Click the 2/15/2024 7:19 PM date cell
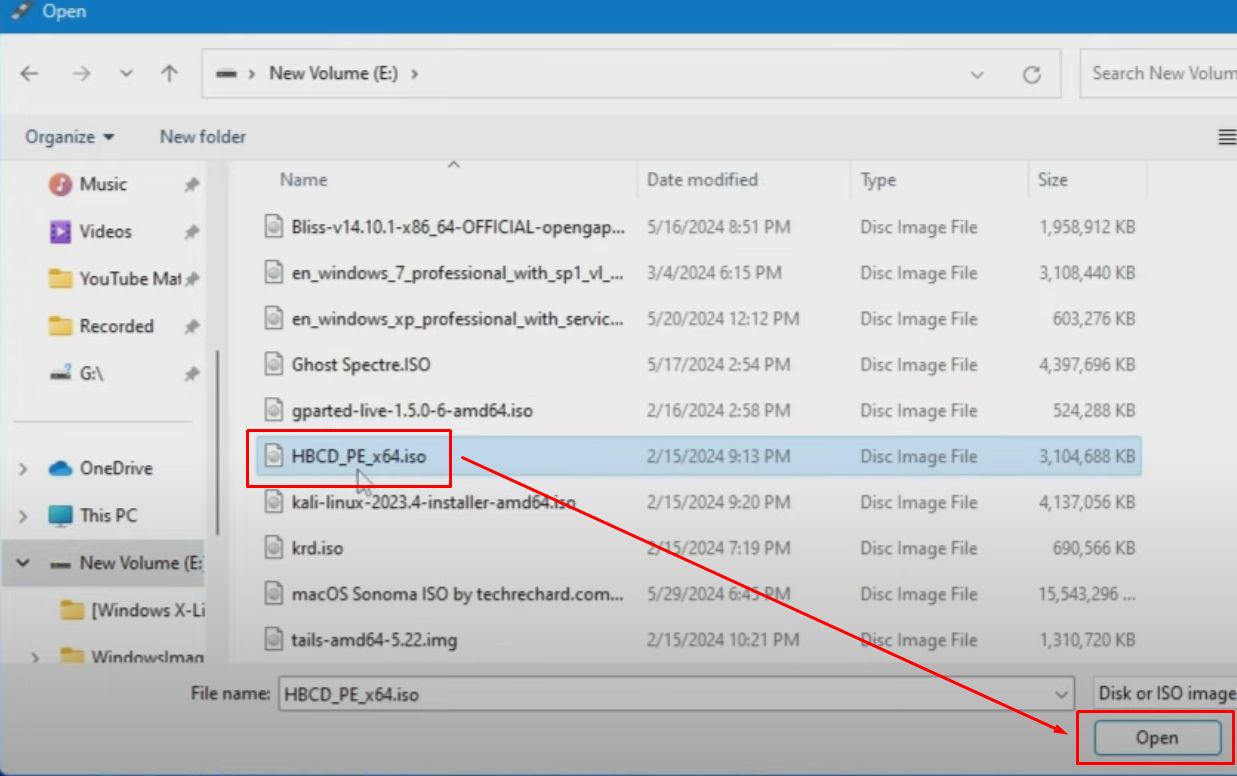 click(718, 548)
